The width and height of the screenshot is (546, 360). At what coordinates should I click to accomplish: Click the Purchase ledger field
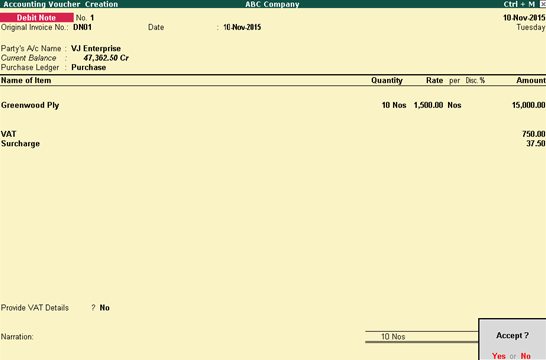[88, 68]
